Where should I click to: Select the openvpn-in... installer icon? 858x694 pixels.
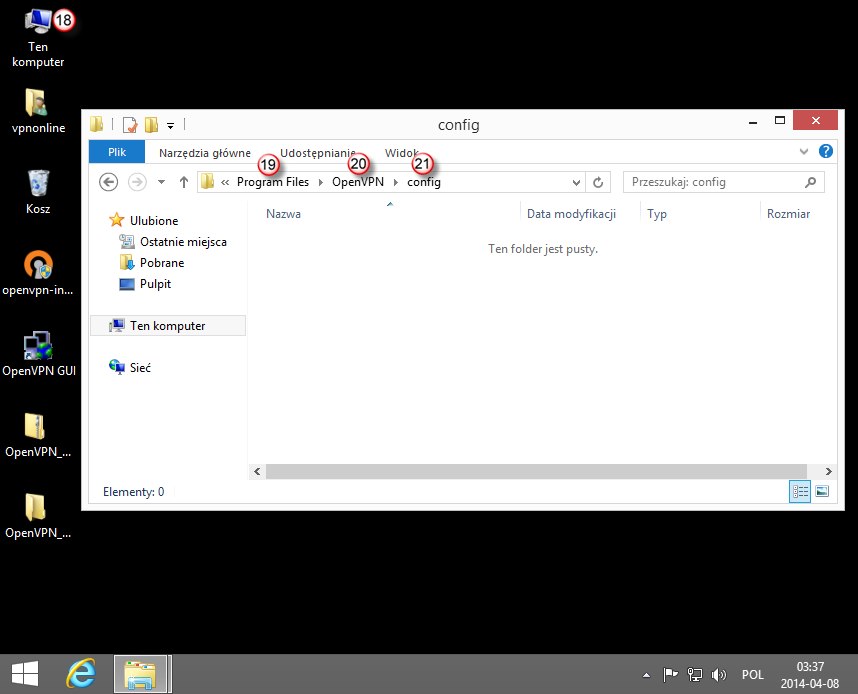pyautogui.click(x=38, y=273)
